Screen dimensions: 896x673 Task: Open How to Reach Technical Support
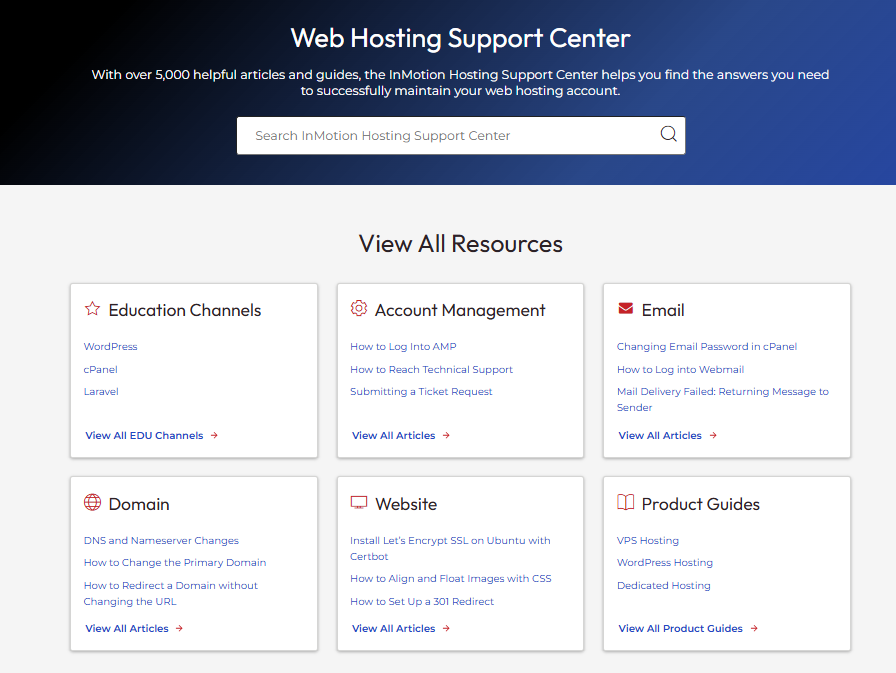coord(431,369)
